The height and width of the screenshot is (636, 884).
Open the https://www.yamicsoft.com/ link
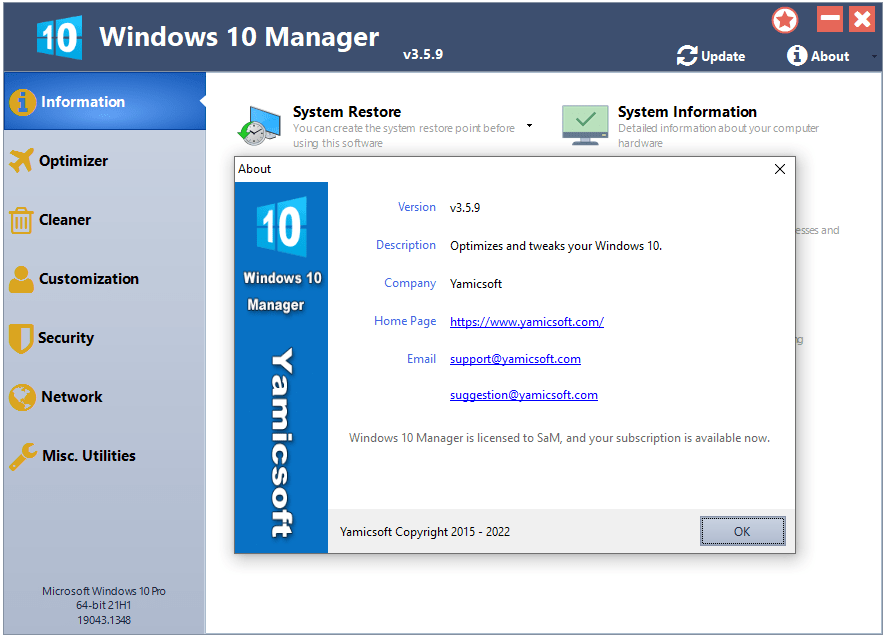527,322
